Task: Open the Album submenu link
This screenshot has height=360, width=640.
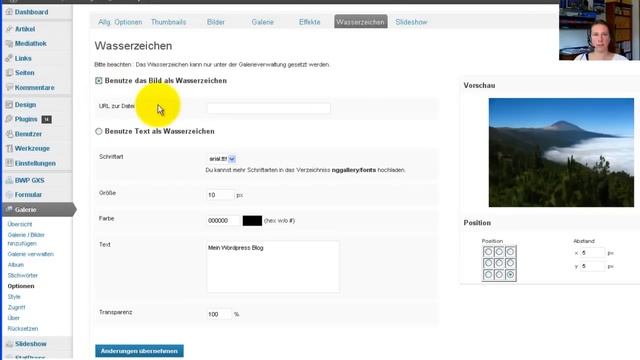Action: pos(16,264)
